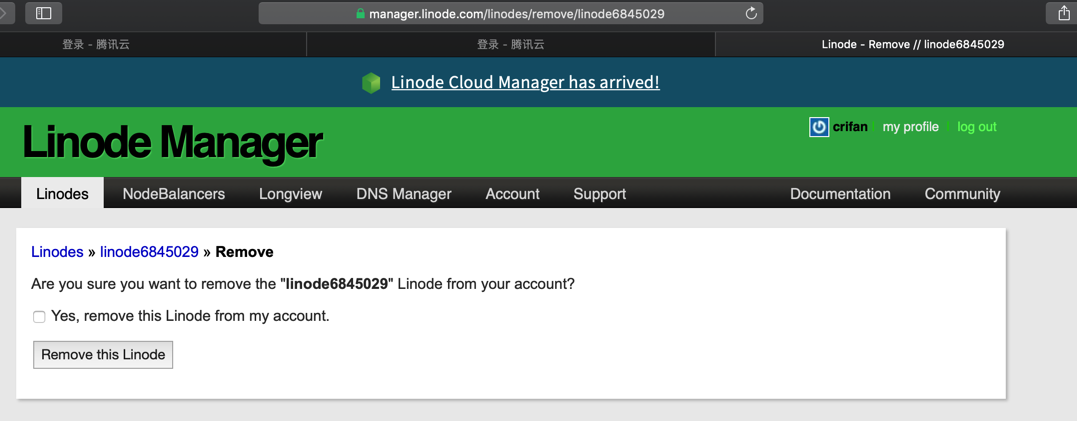The image size is (1077, 421).
Task: Switch to DNS Manager tab
Action: 403,194
